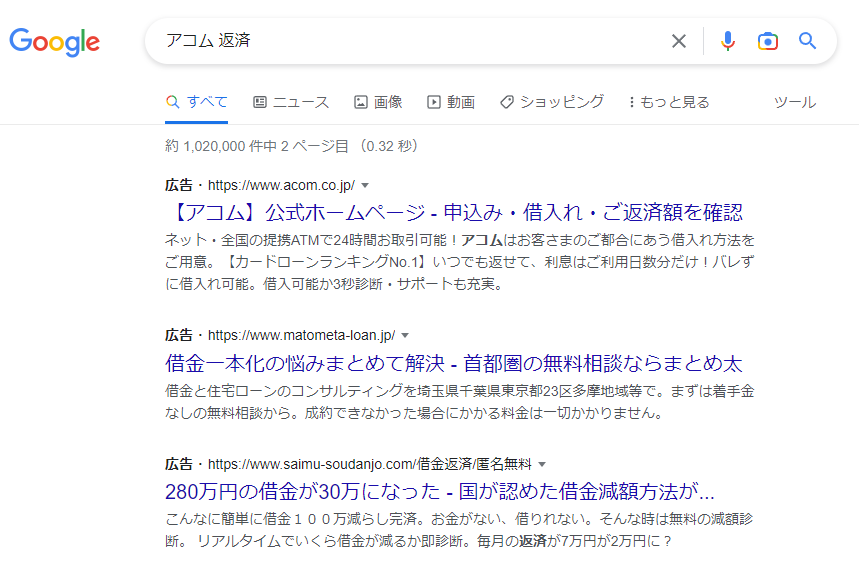Expand the dropdown arrow next to saimu-soudanjo.com URL
The width and height of the screenshot is (859, 570).
click(x=542, y=465)
